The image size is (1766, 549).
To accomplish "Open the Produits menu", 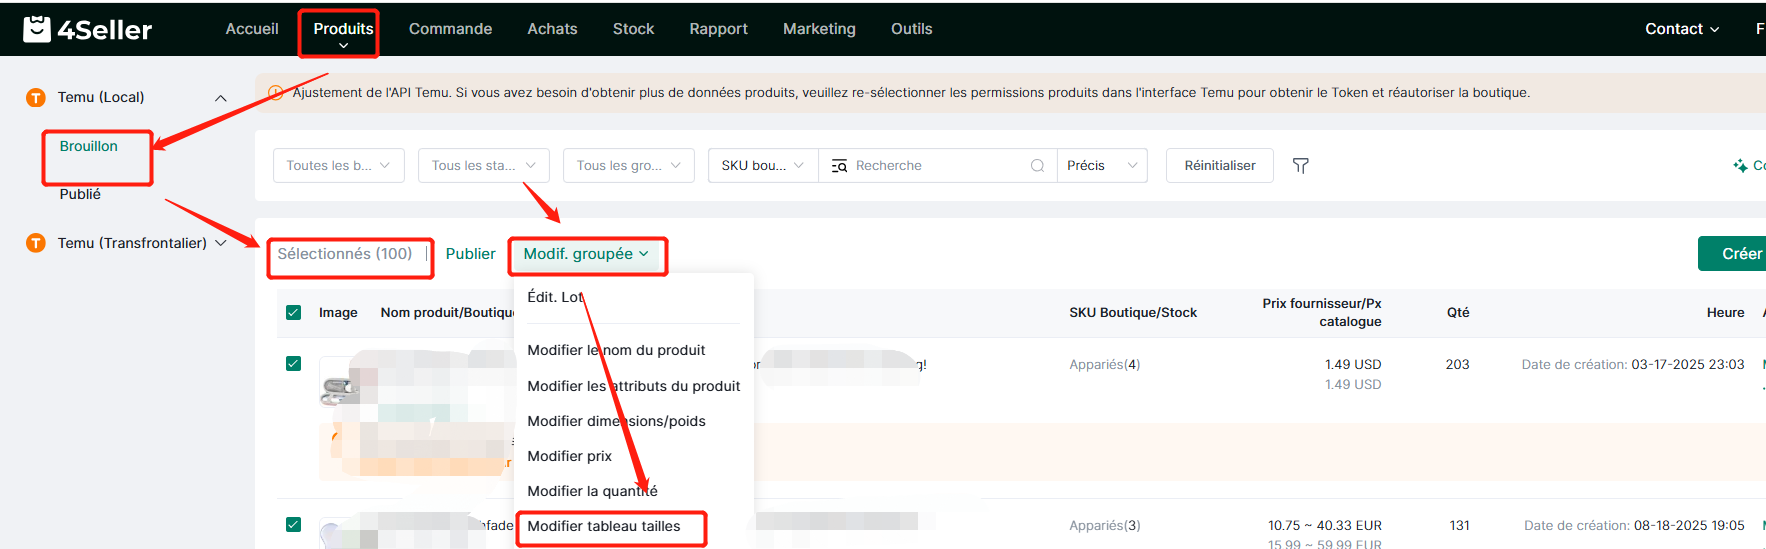I will (343, 30).
